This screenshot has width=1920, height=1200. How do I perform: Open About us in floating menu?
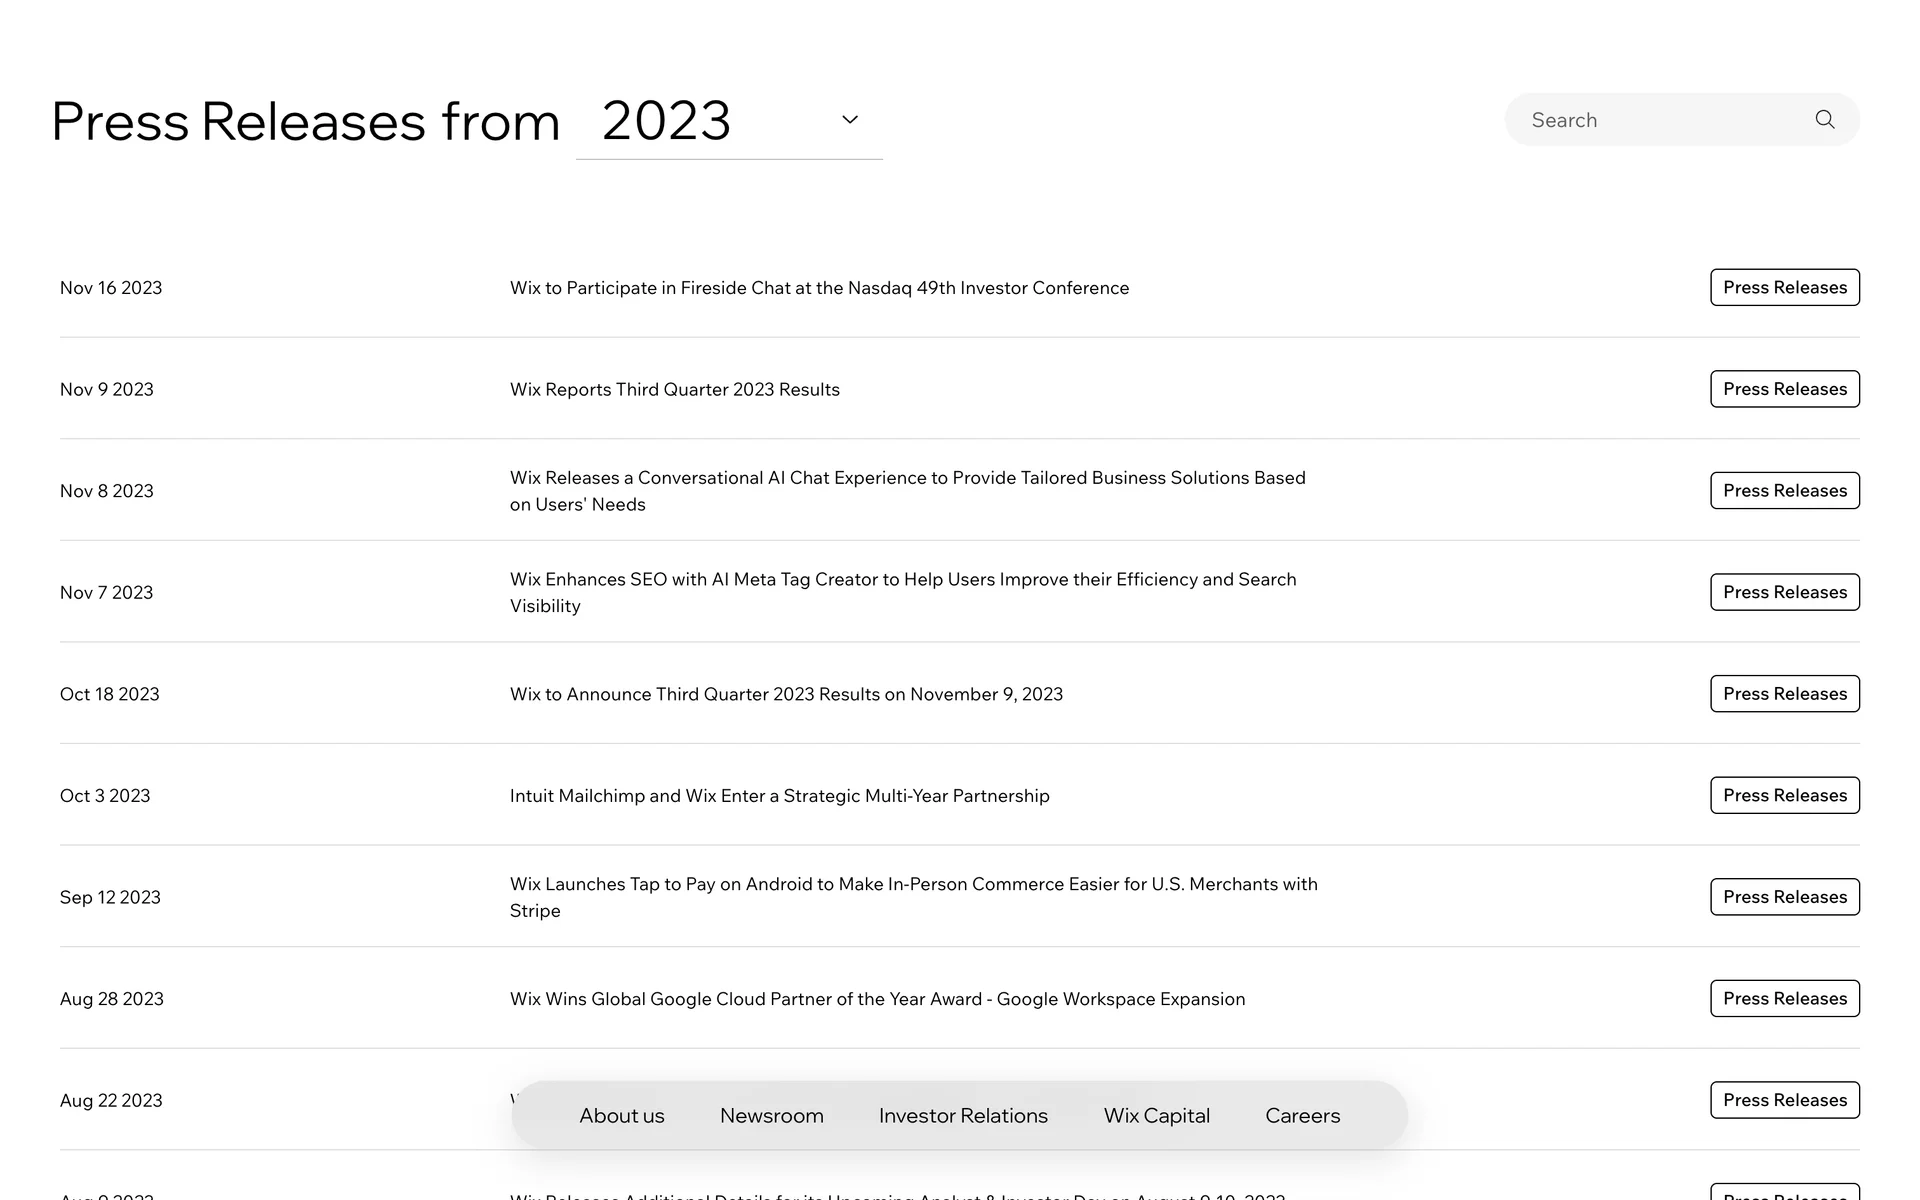[621, 1115]
